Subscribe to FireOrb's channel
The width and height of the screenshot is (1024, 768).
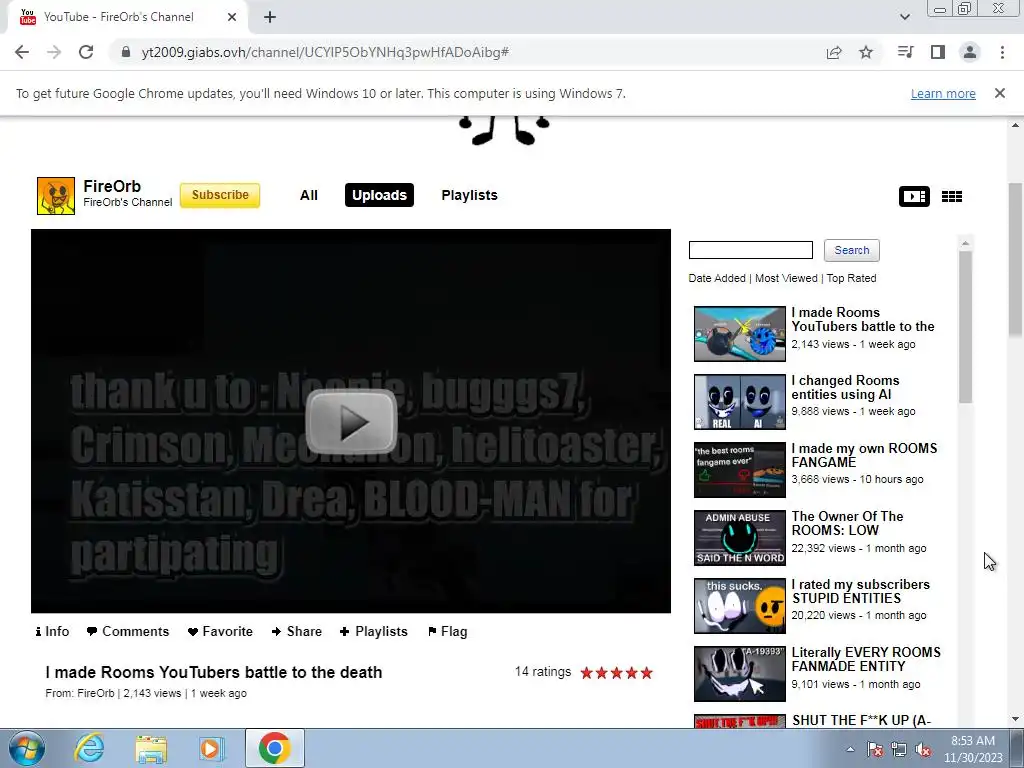(220, 195)
